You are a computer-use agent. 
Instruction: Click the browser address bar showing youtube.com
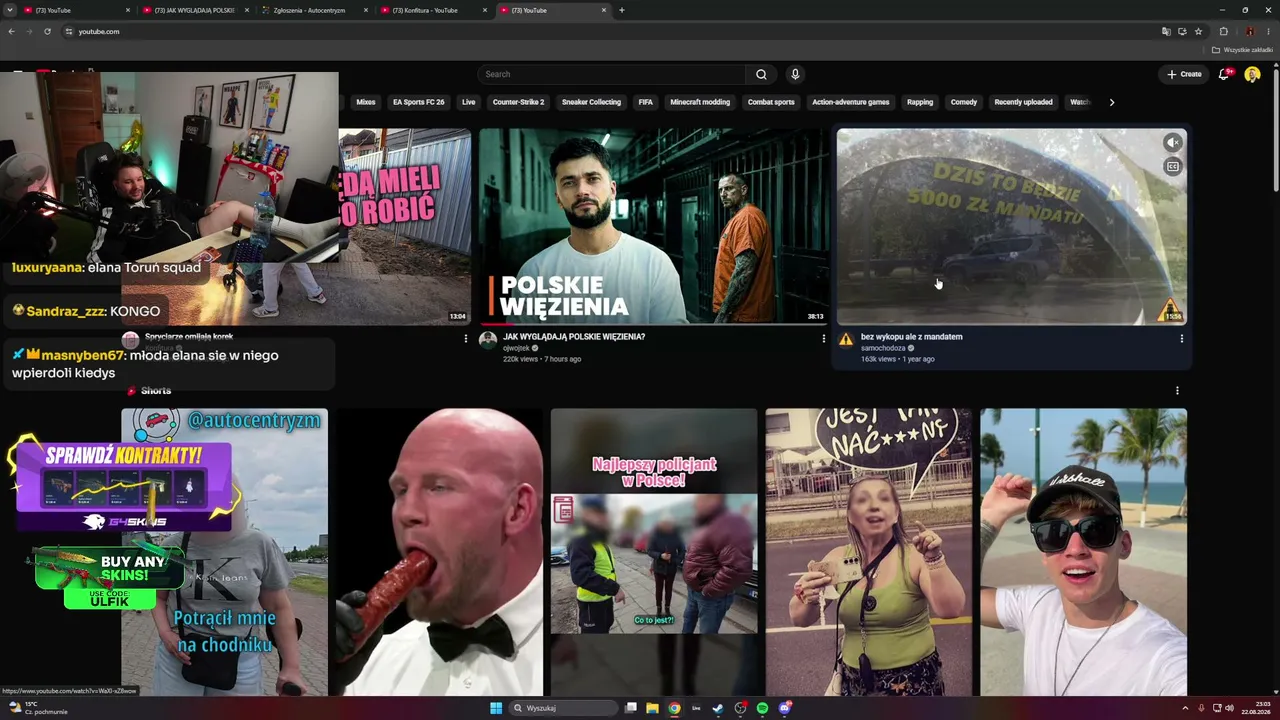610,31
